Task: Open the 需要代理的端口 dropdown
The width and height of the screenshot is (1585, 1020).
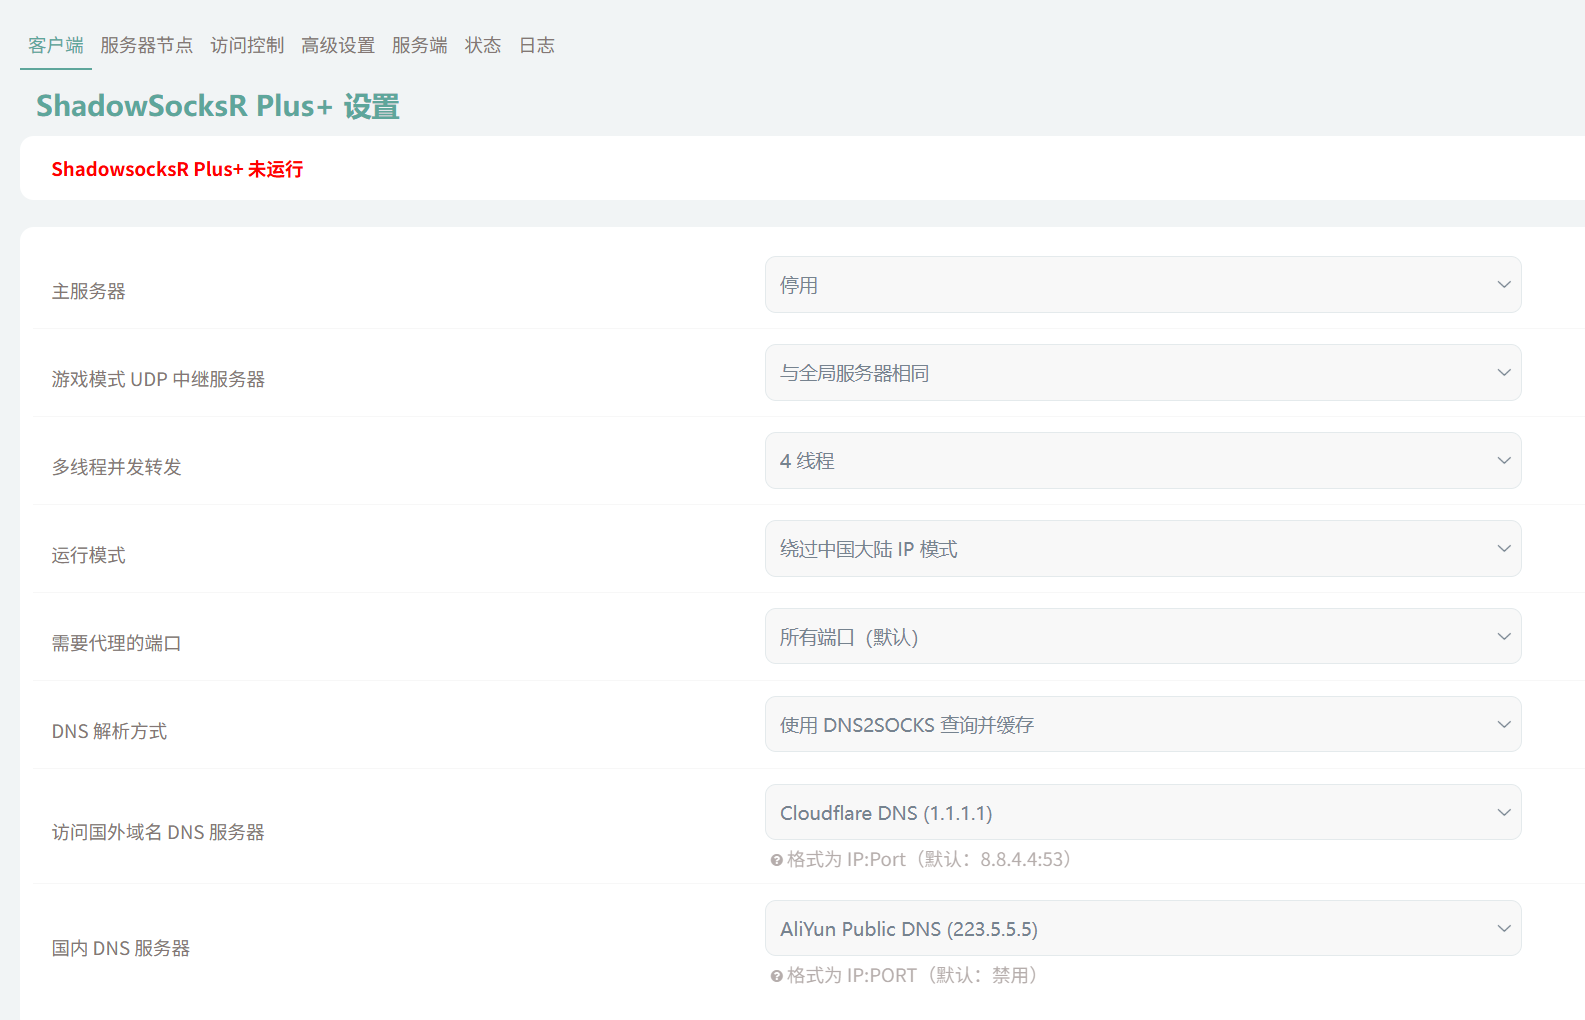Action: click(1143, 637)
